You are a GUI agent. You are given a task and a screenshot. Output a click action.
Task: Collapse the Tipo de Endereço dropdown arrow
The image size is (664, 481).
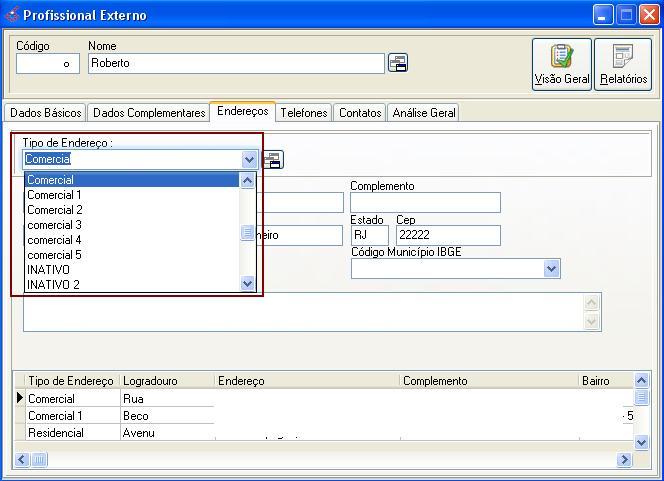[x=250, y=159]
